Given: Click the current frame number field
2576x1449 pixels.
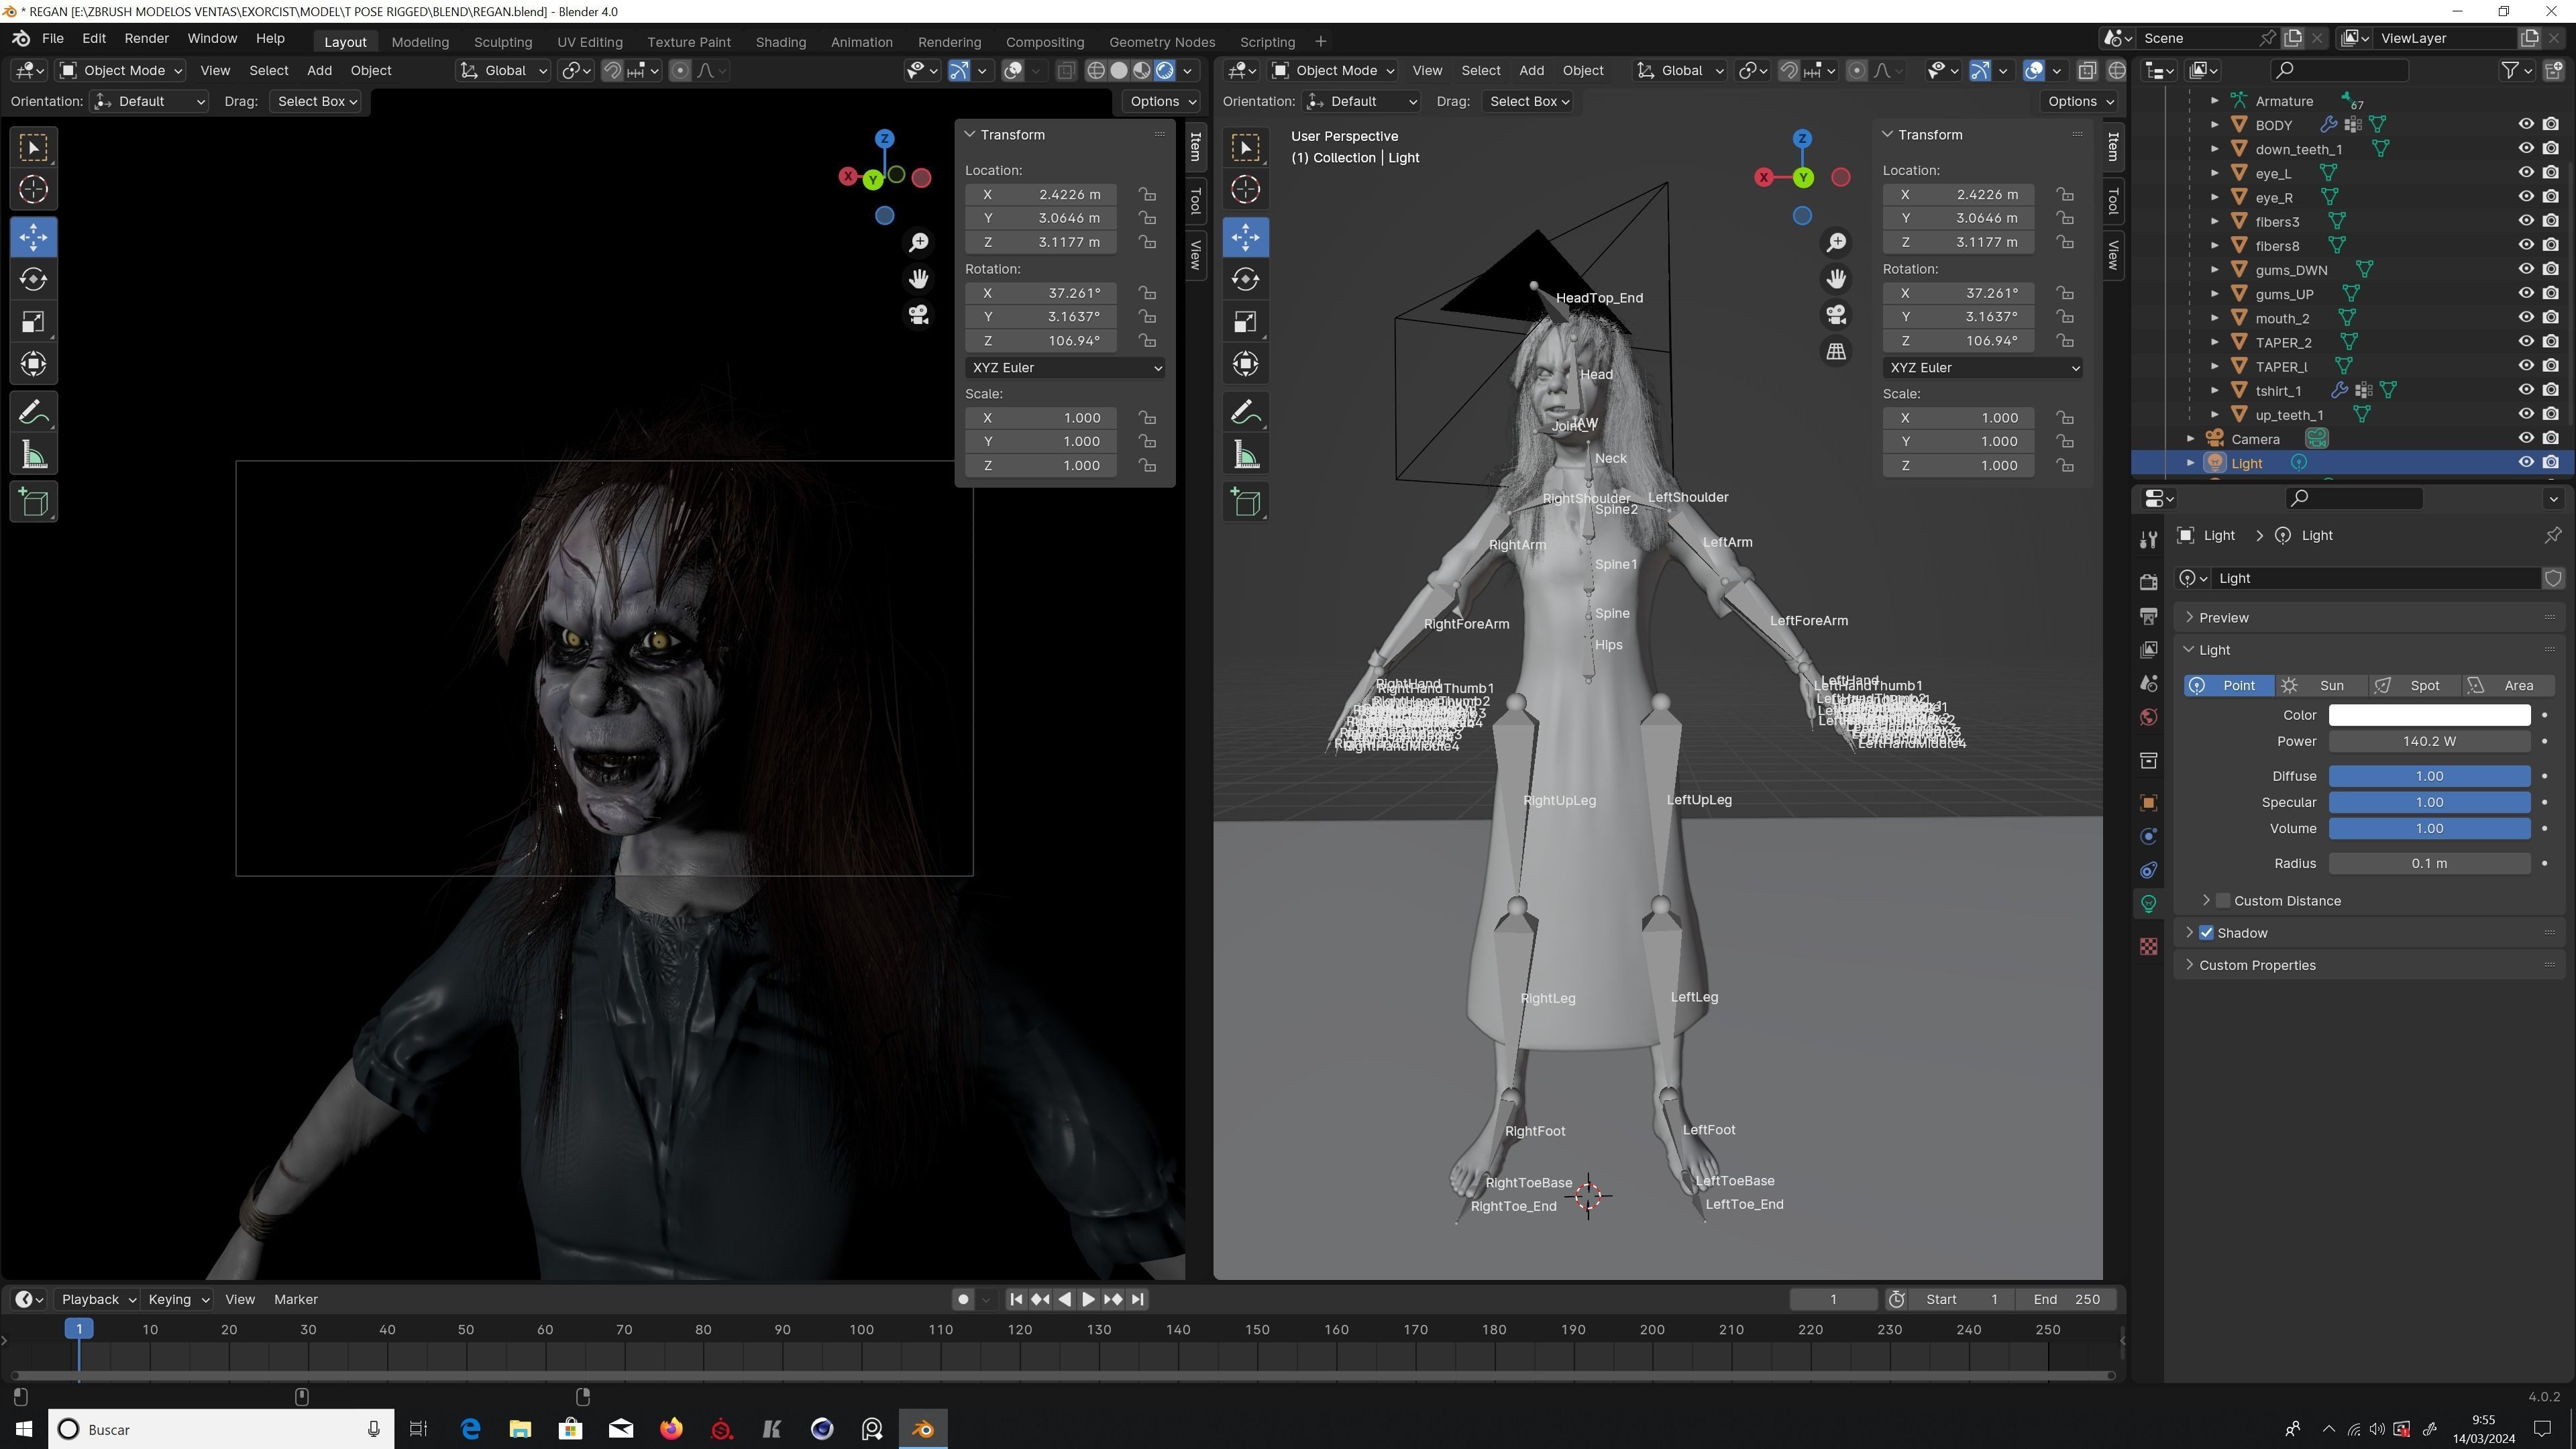Looking at the screenshot, I should tap(1833, 1299).
